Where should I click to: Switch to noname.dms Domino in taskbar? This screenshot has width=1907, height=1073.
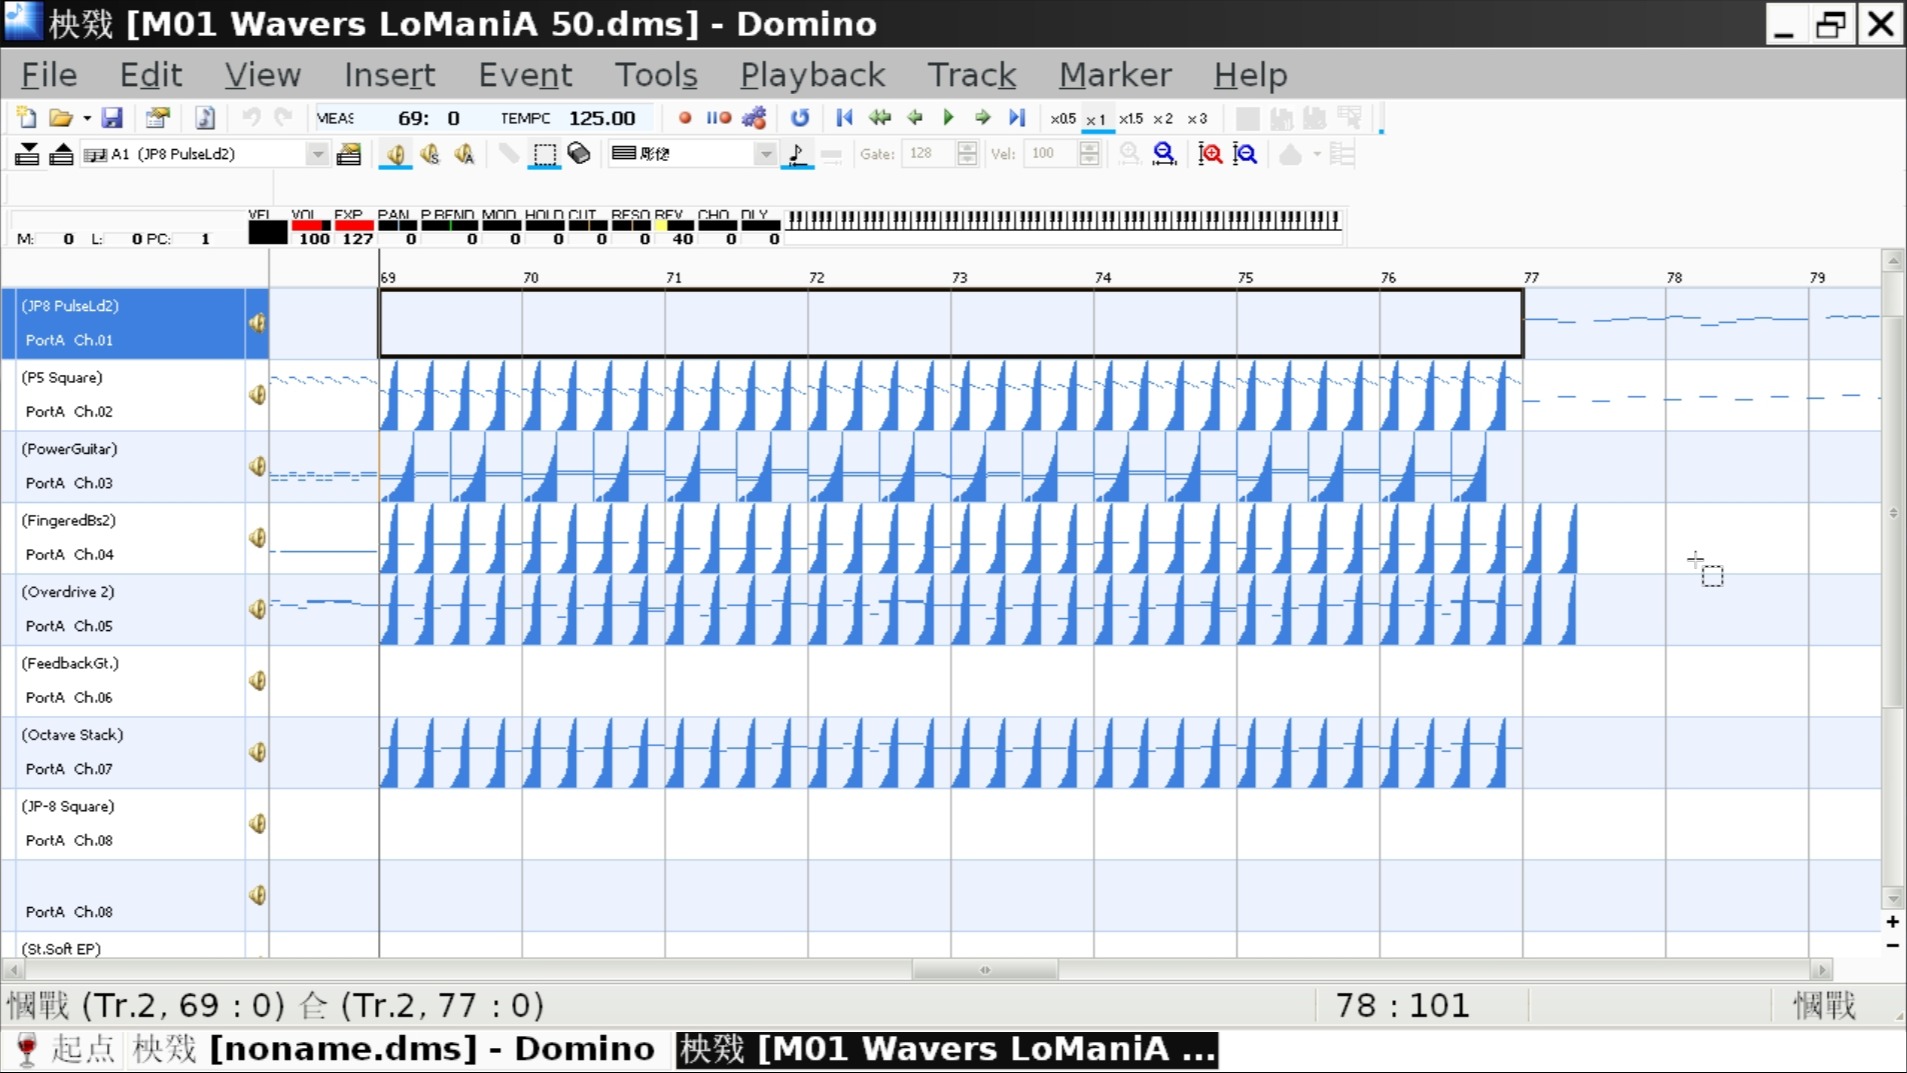(393, 1049)
